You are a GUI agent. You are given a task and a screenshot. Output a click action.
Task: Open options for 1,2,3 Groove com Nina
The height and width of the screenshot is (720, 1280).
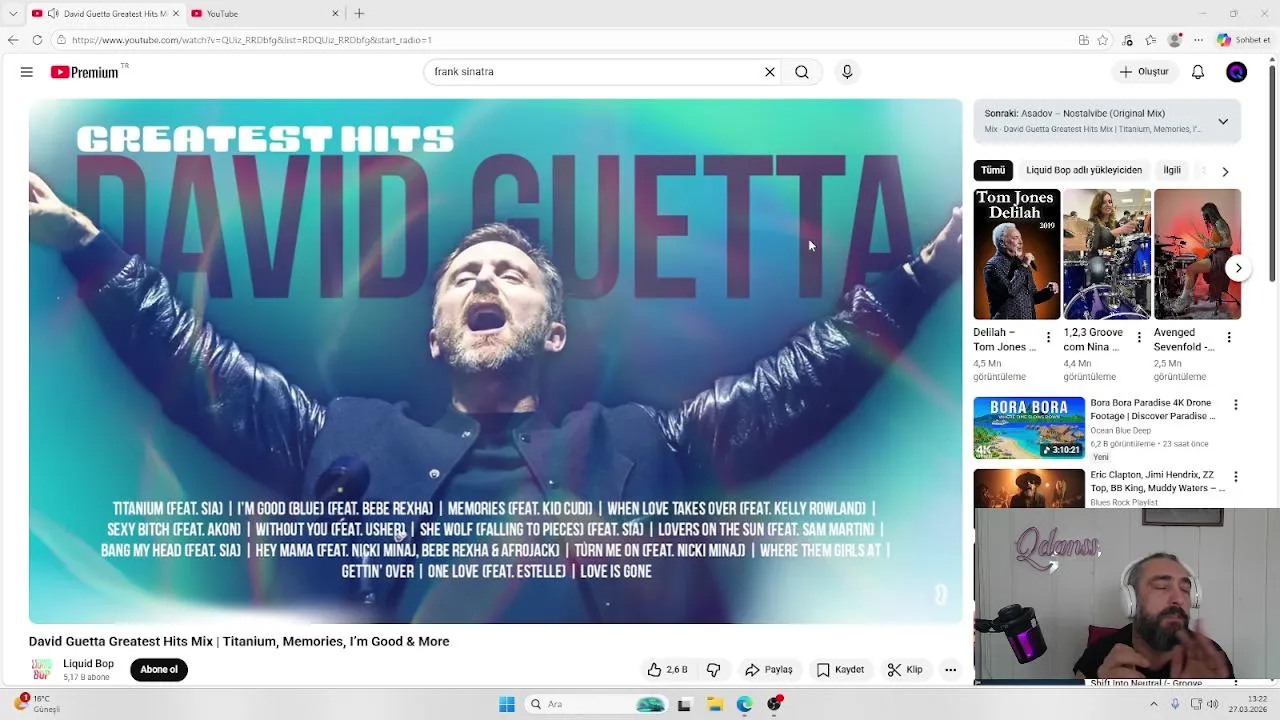[x=1138, y=338]
